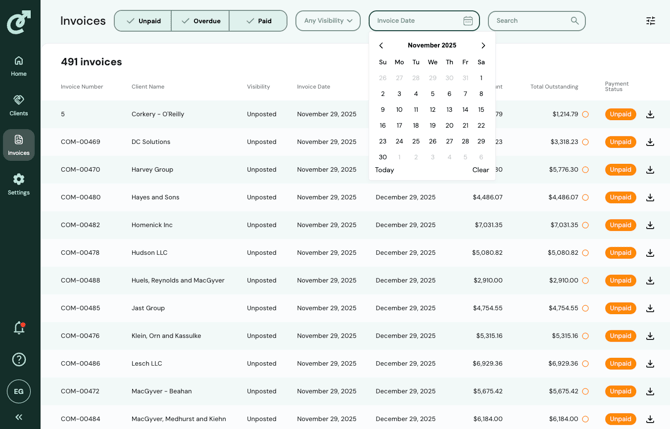Download invoice COM-00469

tap(650, 142)
